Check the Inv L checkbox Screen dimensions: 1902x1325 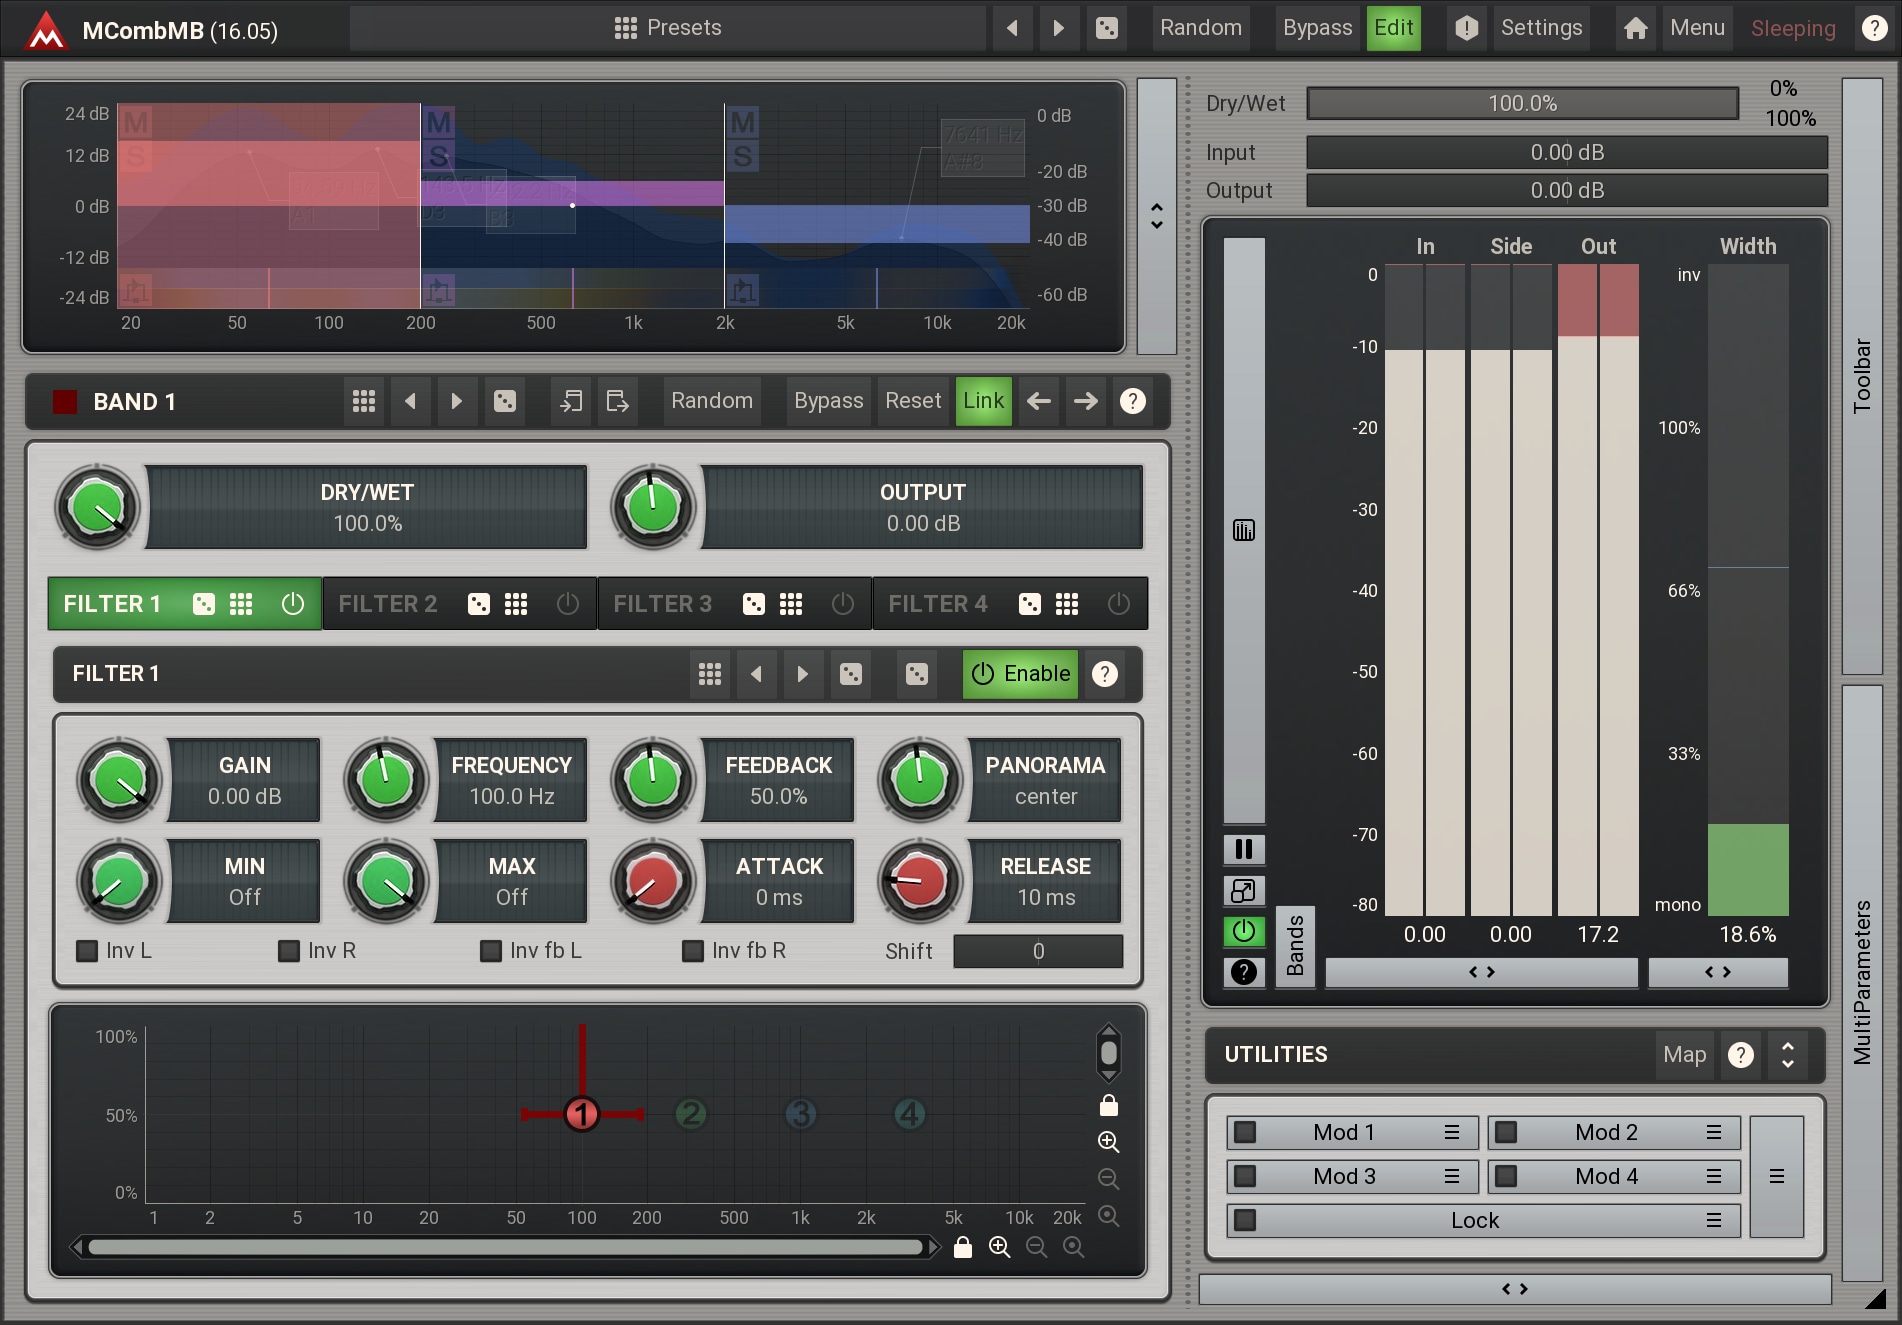87,951
